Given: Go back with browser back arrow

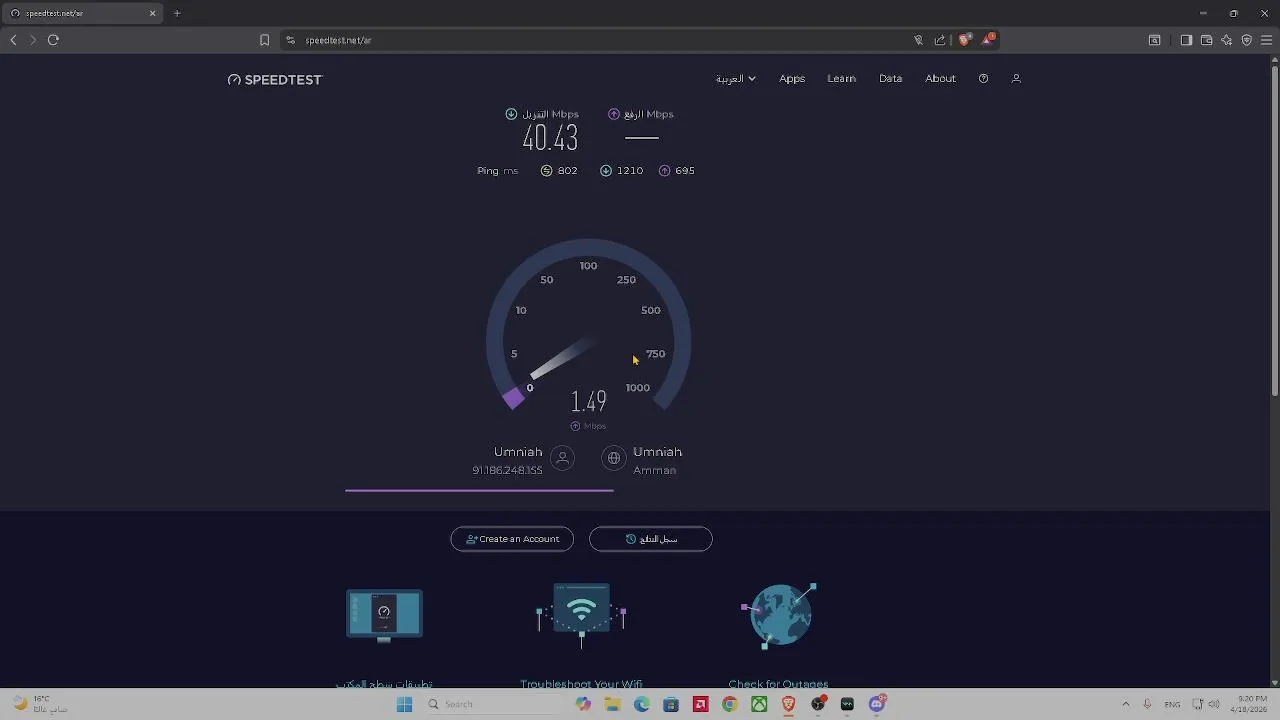Looking at the screenshot, I should point(13,40).
